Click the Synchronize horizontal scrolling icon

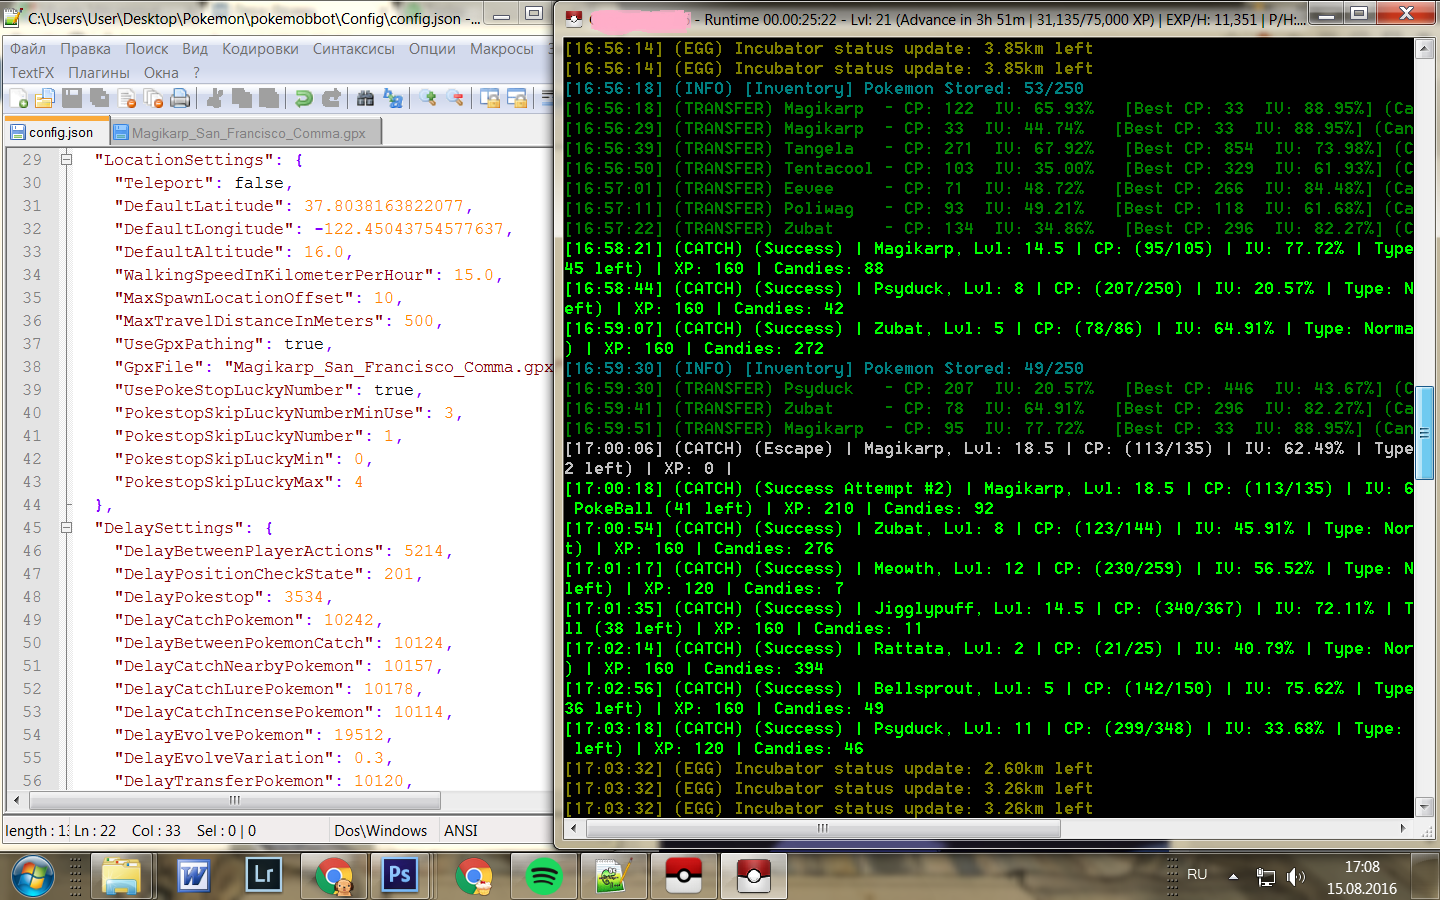click(x=517, y=98)
